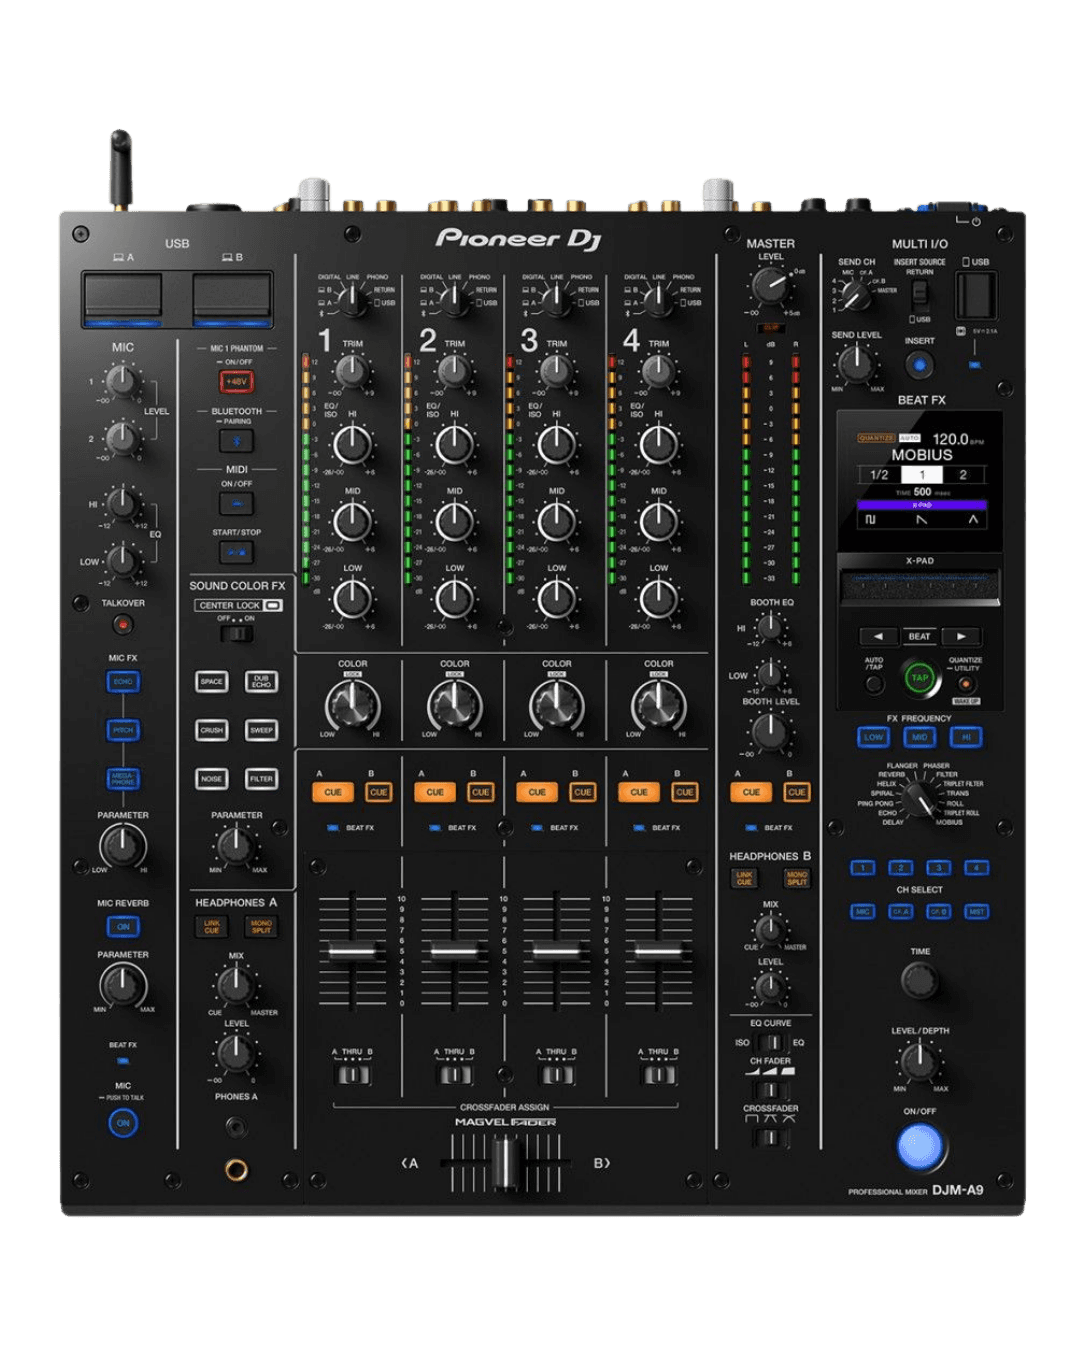Toggle the +48V phantom power button
This screenshot has height=1350, width=1080.
pyautogui.click(x=237, y=381)
